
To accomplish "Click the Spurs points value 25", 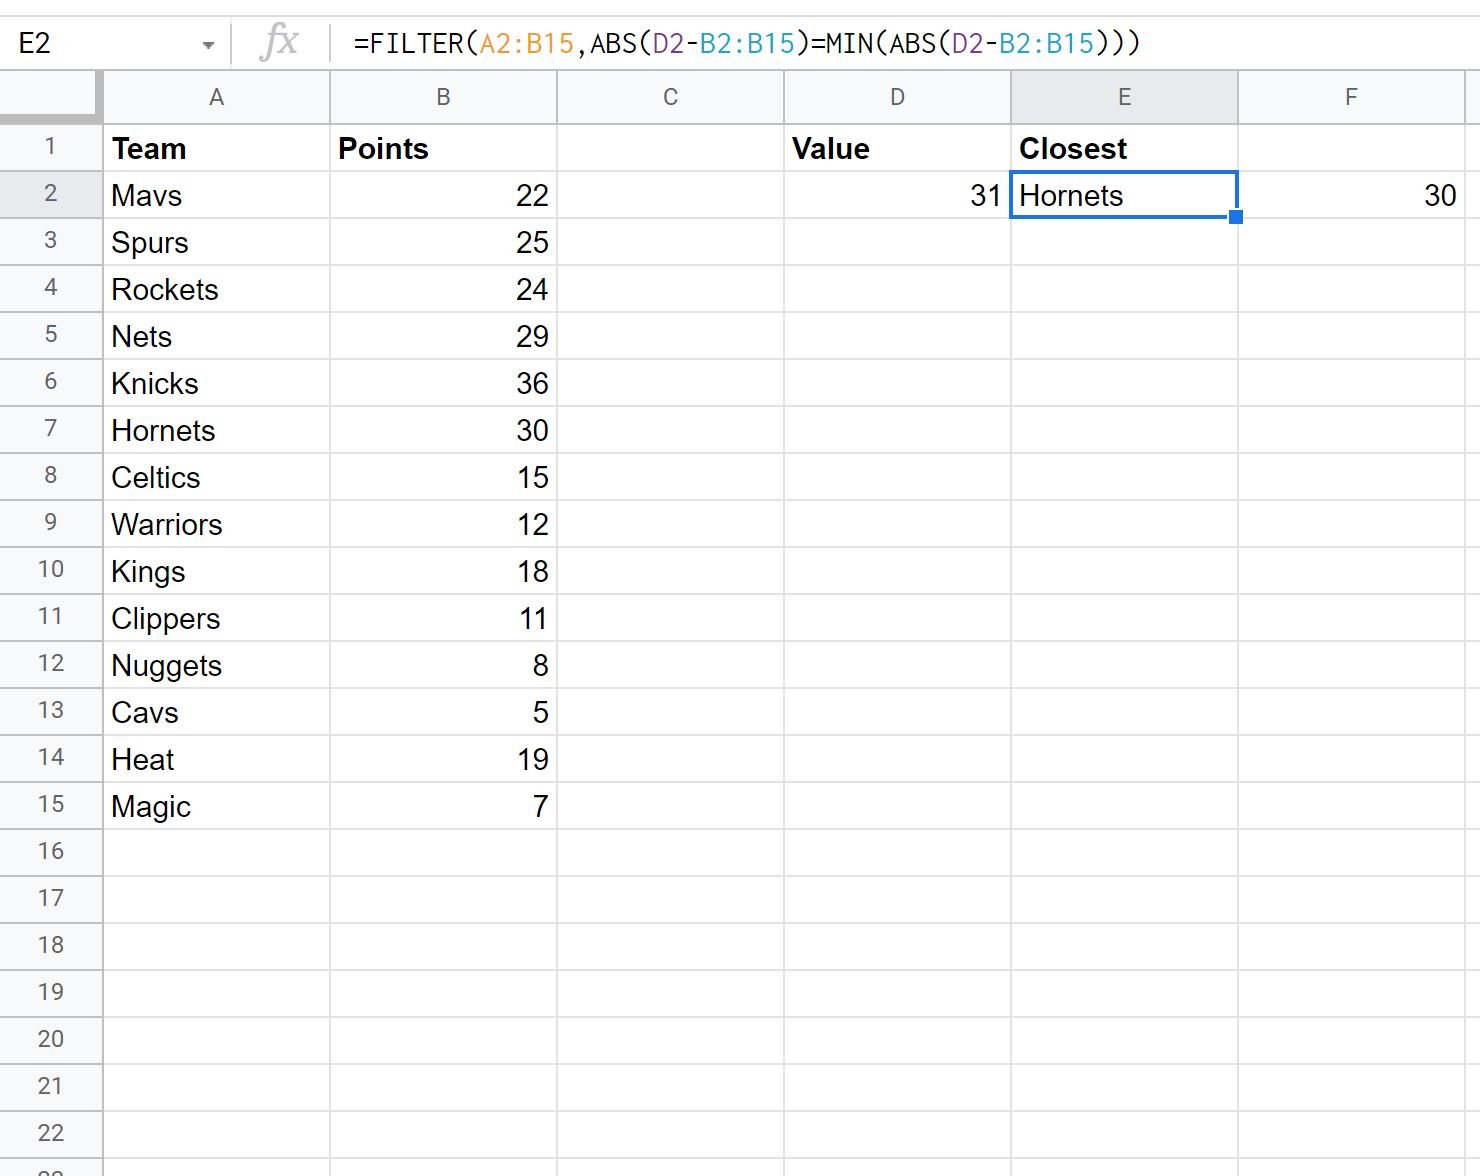I will [x=443, y=242].
